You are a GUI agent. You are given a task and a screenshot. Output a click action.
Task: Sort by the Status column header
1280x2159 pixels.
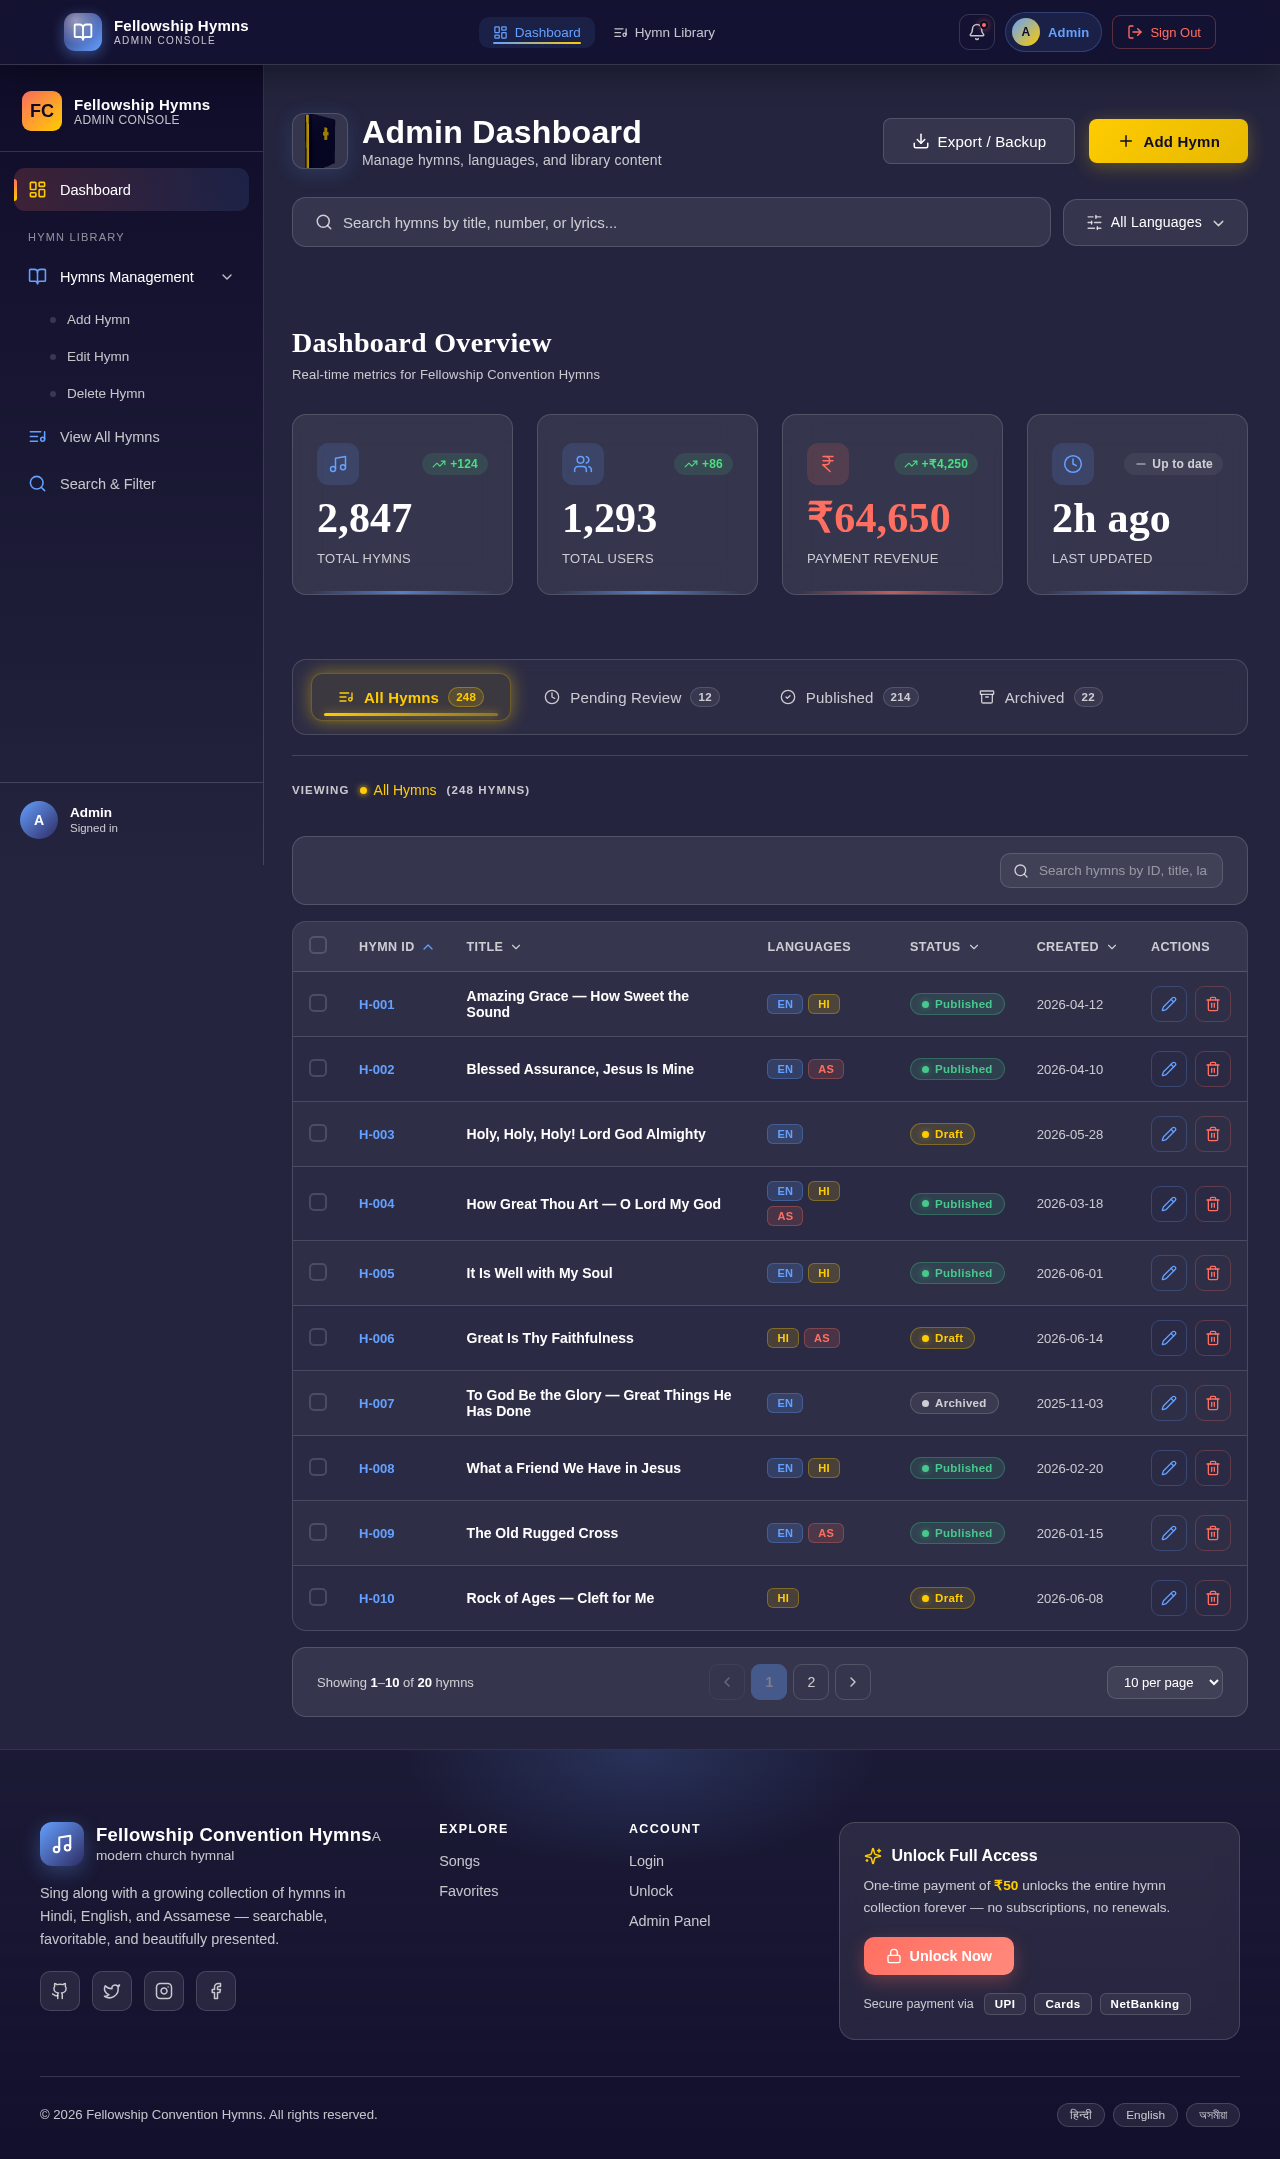[944, 947]
